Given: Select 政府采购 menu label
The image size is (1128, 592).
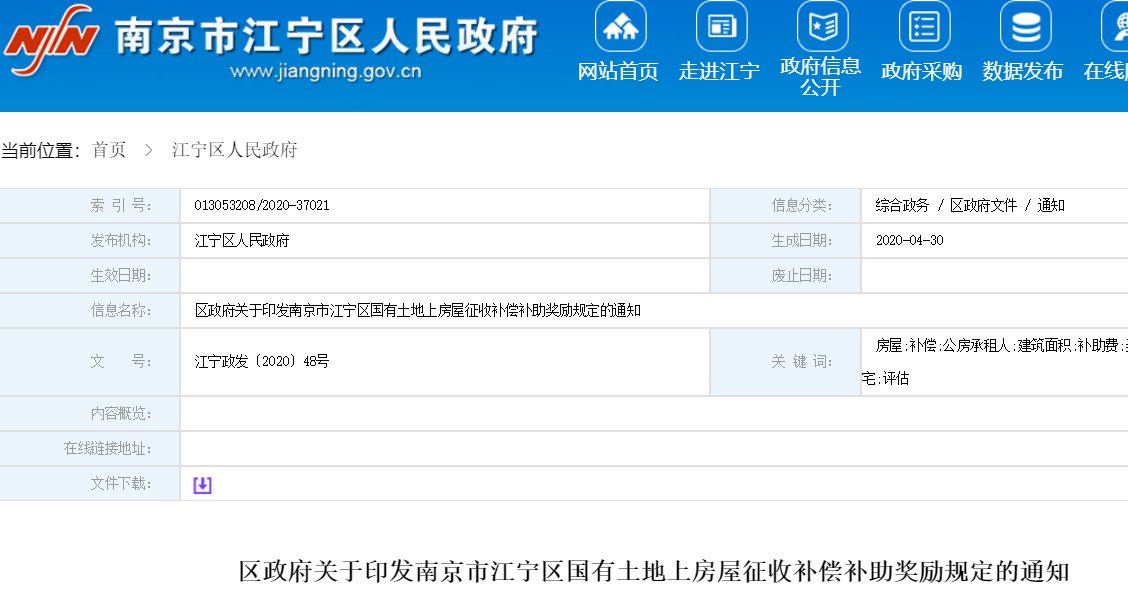Looking at the screenshot, I should coord(922,71).
